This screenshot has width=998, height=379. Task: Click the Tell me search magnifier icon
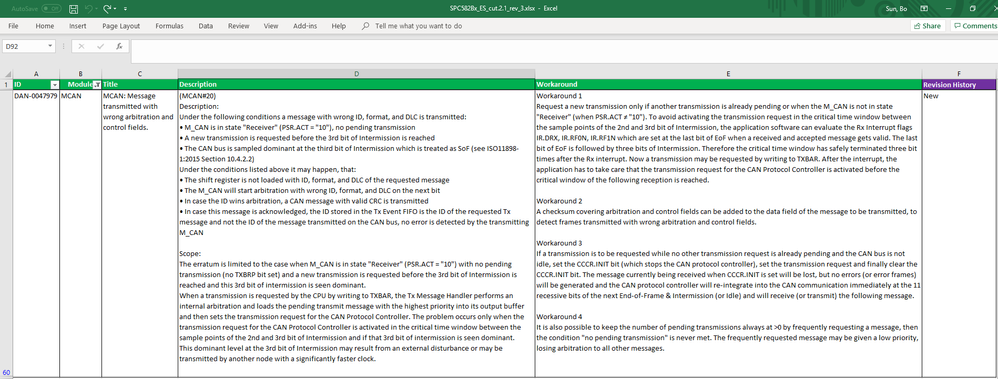point(365,26)
